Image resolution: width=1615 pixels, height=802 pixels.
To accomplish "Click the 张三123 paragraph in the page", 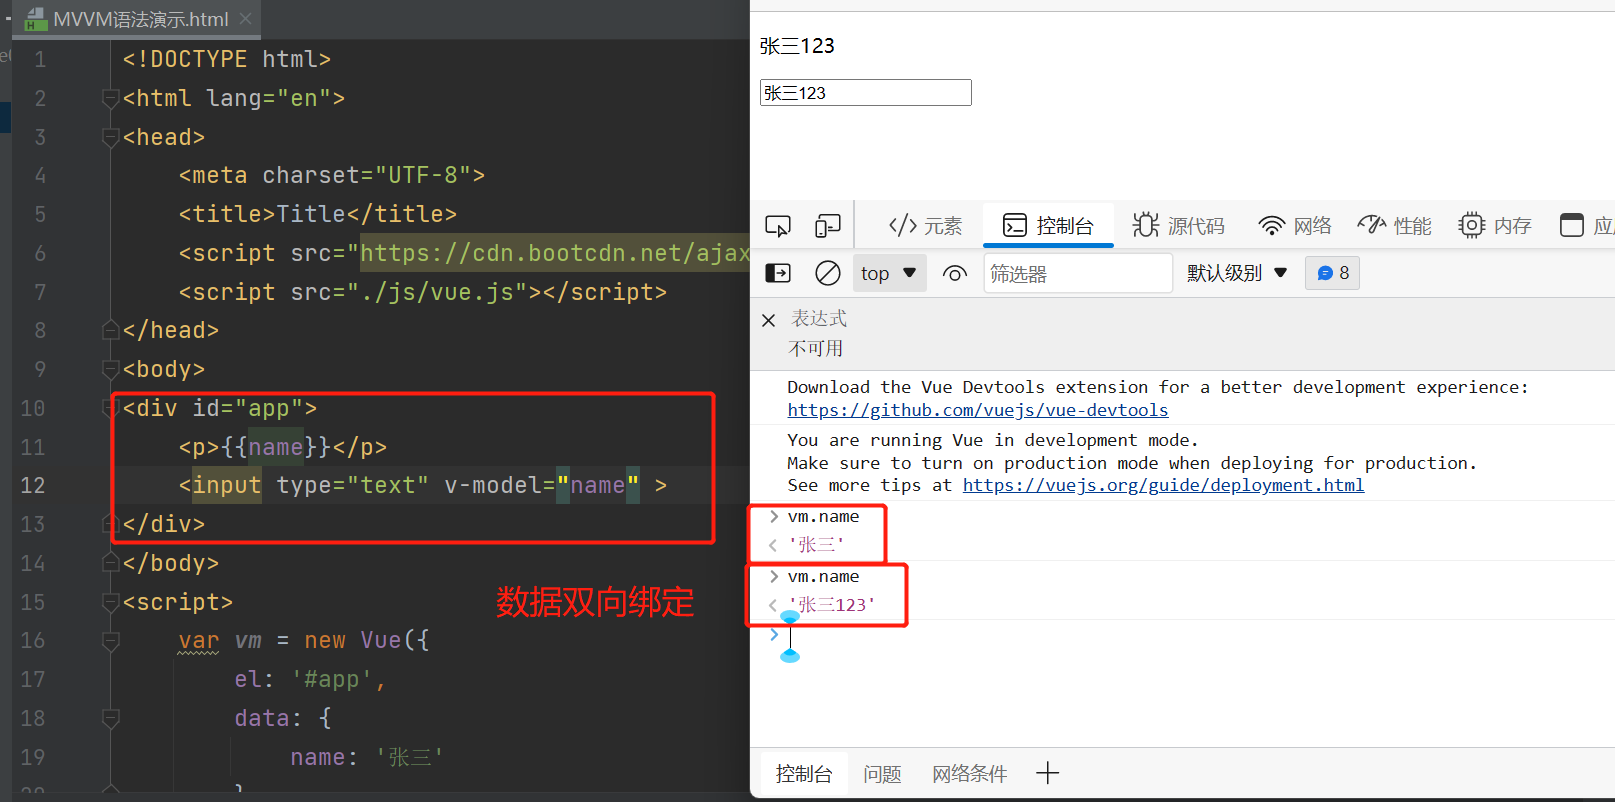I will point(797,46).
